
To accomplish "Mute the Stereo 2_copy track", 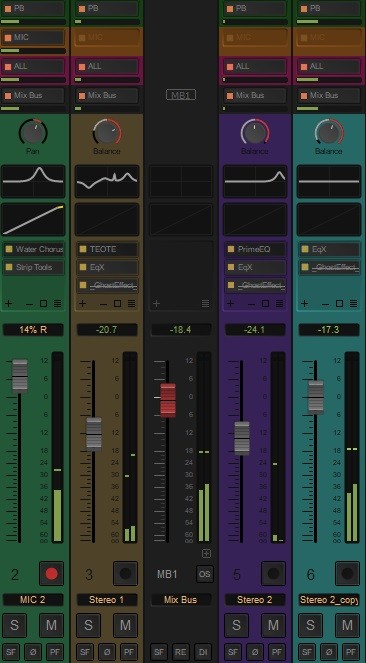I will (347, 625).
